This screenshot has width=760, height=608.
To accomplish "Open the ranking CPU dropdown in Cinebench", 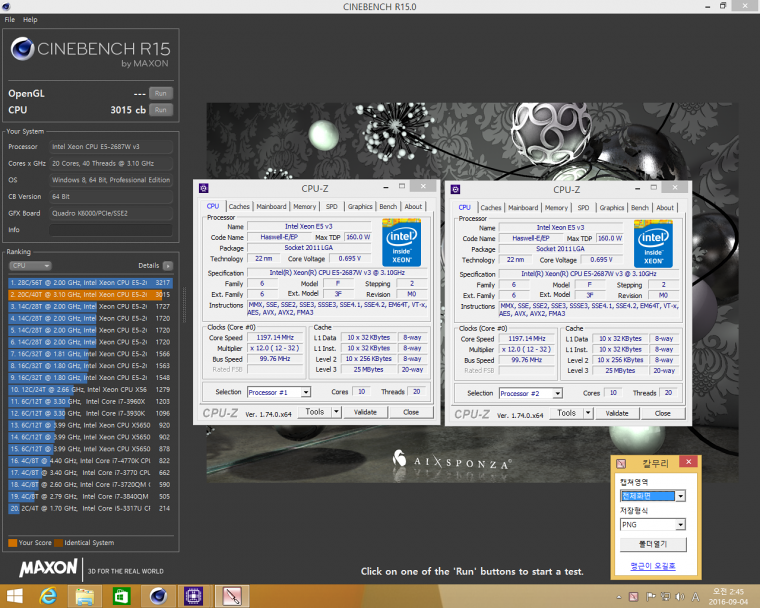I will tap(30, 266).
